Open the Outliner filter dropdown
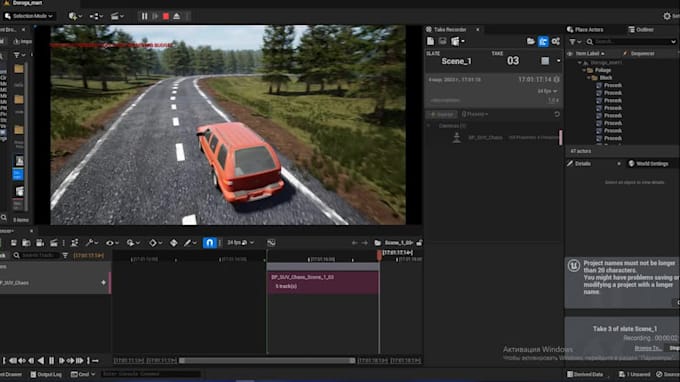This screenshot has width=680, height=382. click(x=575, y=42)
